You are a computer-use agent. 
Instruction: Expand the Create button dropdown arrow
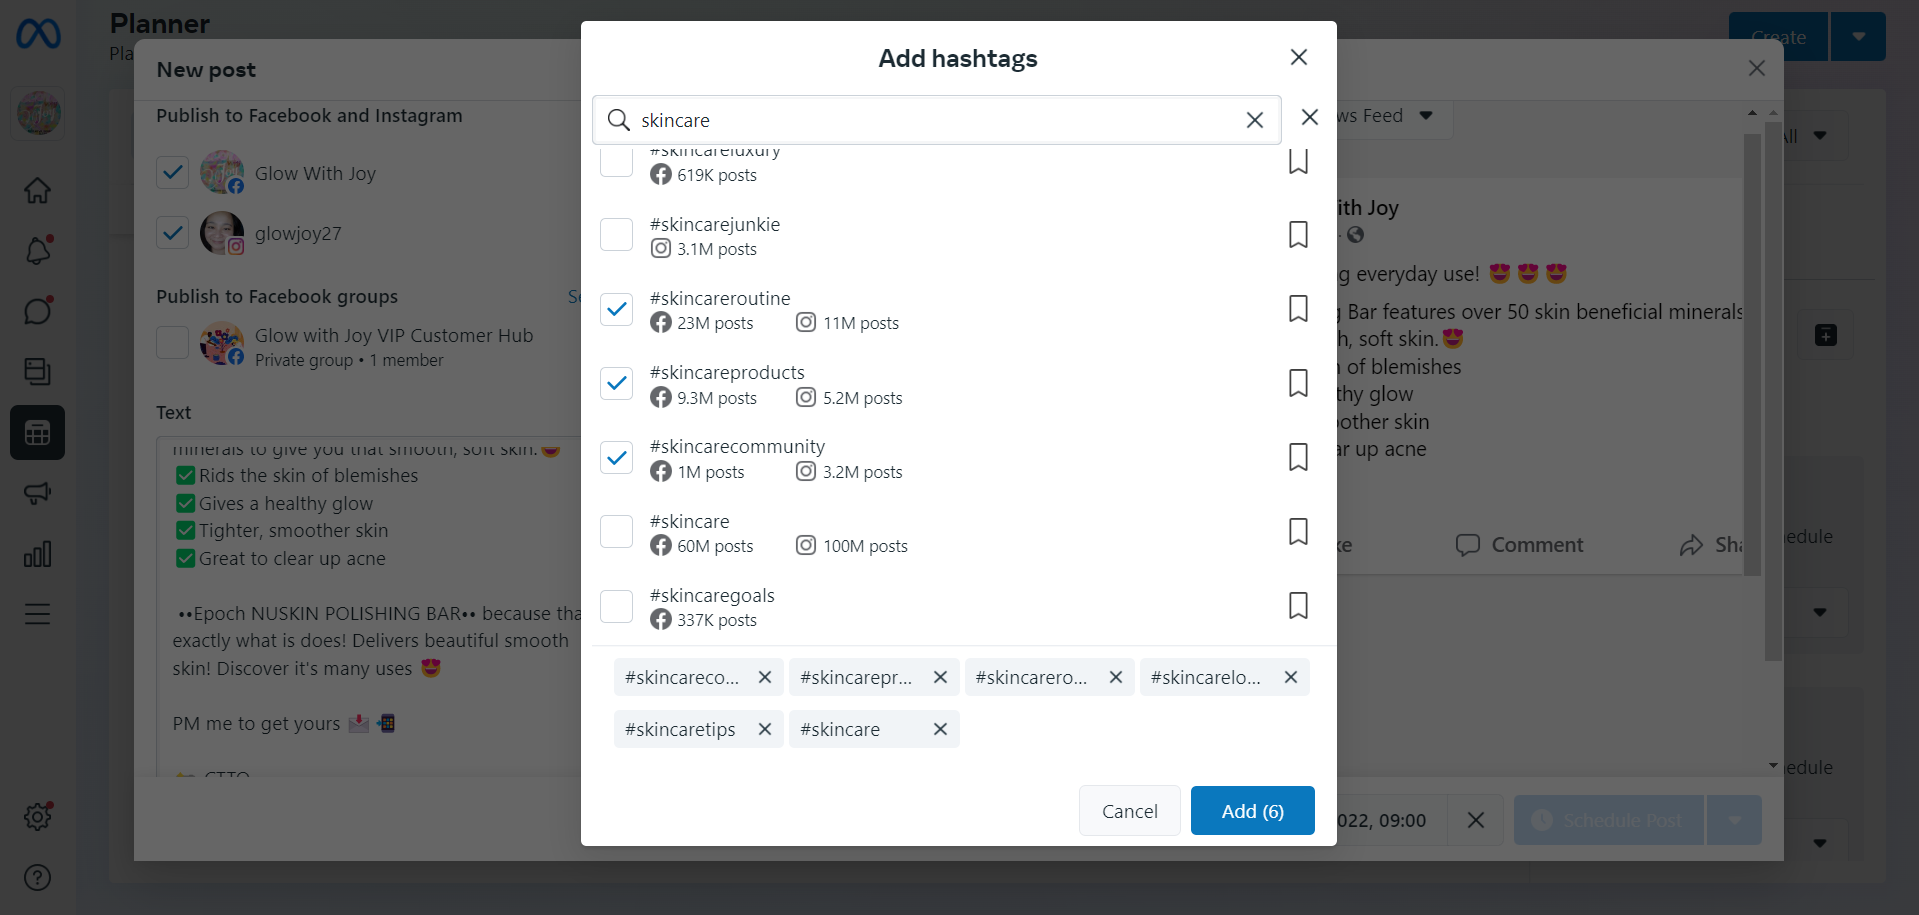tap(1858, 37)
